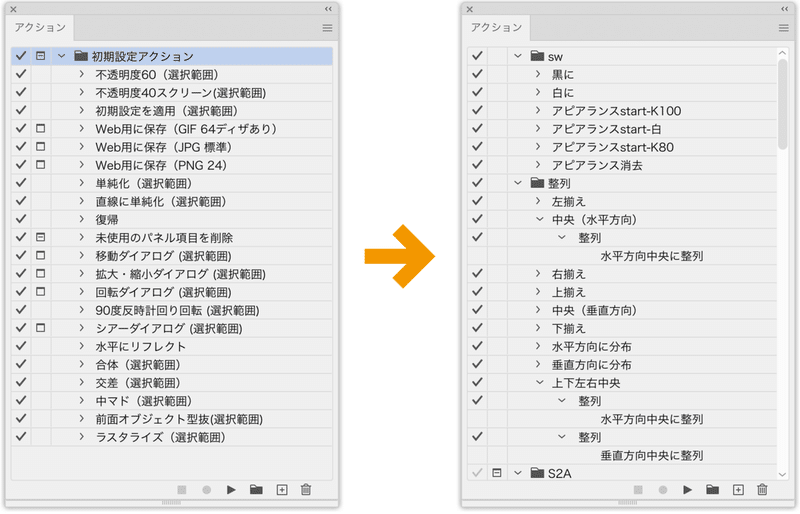800x514 pixels.
Task: Click Play action button in right panel
Action: (687, 490)
